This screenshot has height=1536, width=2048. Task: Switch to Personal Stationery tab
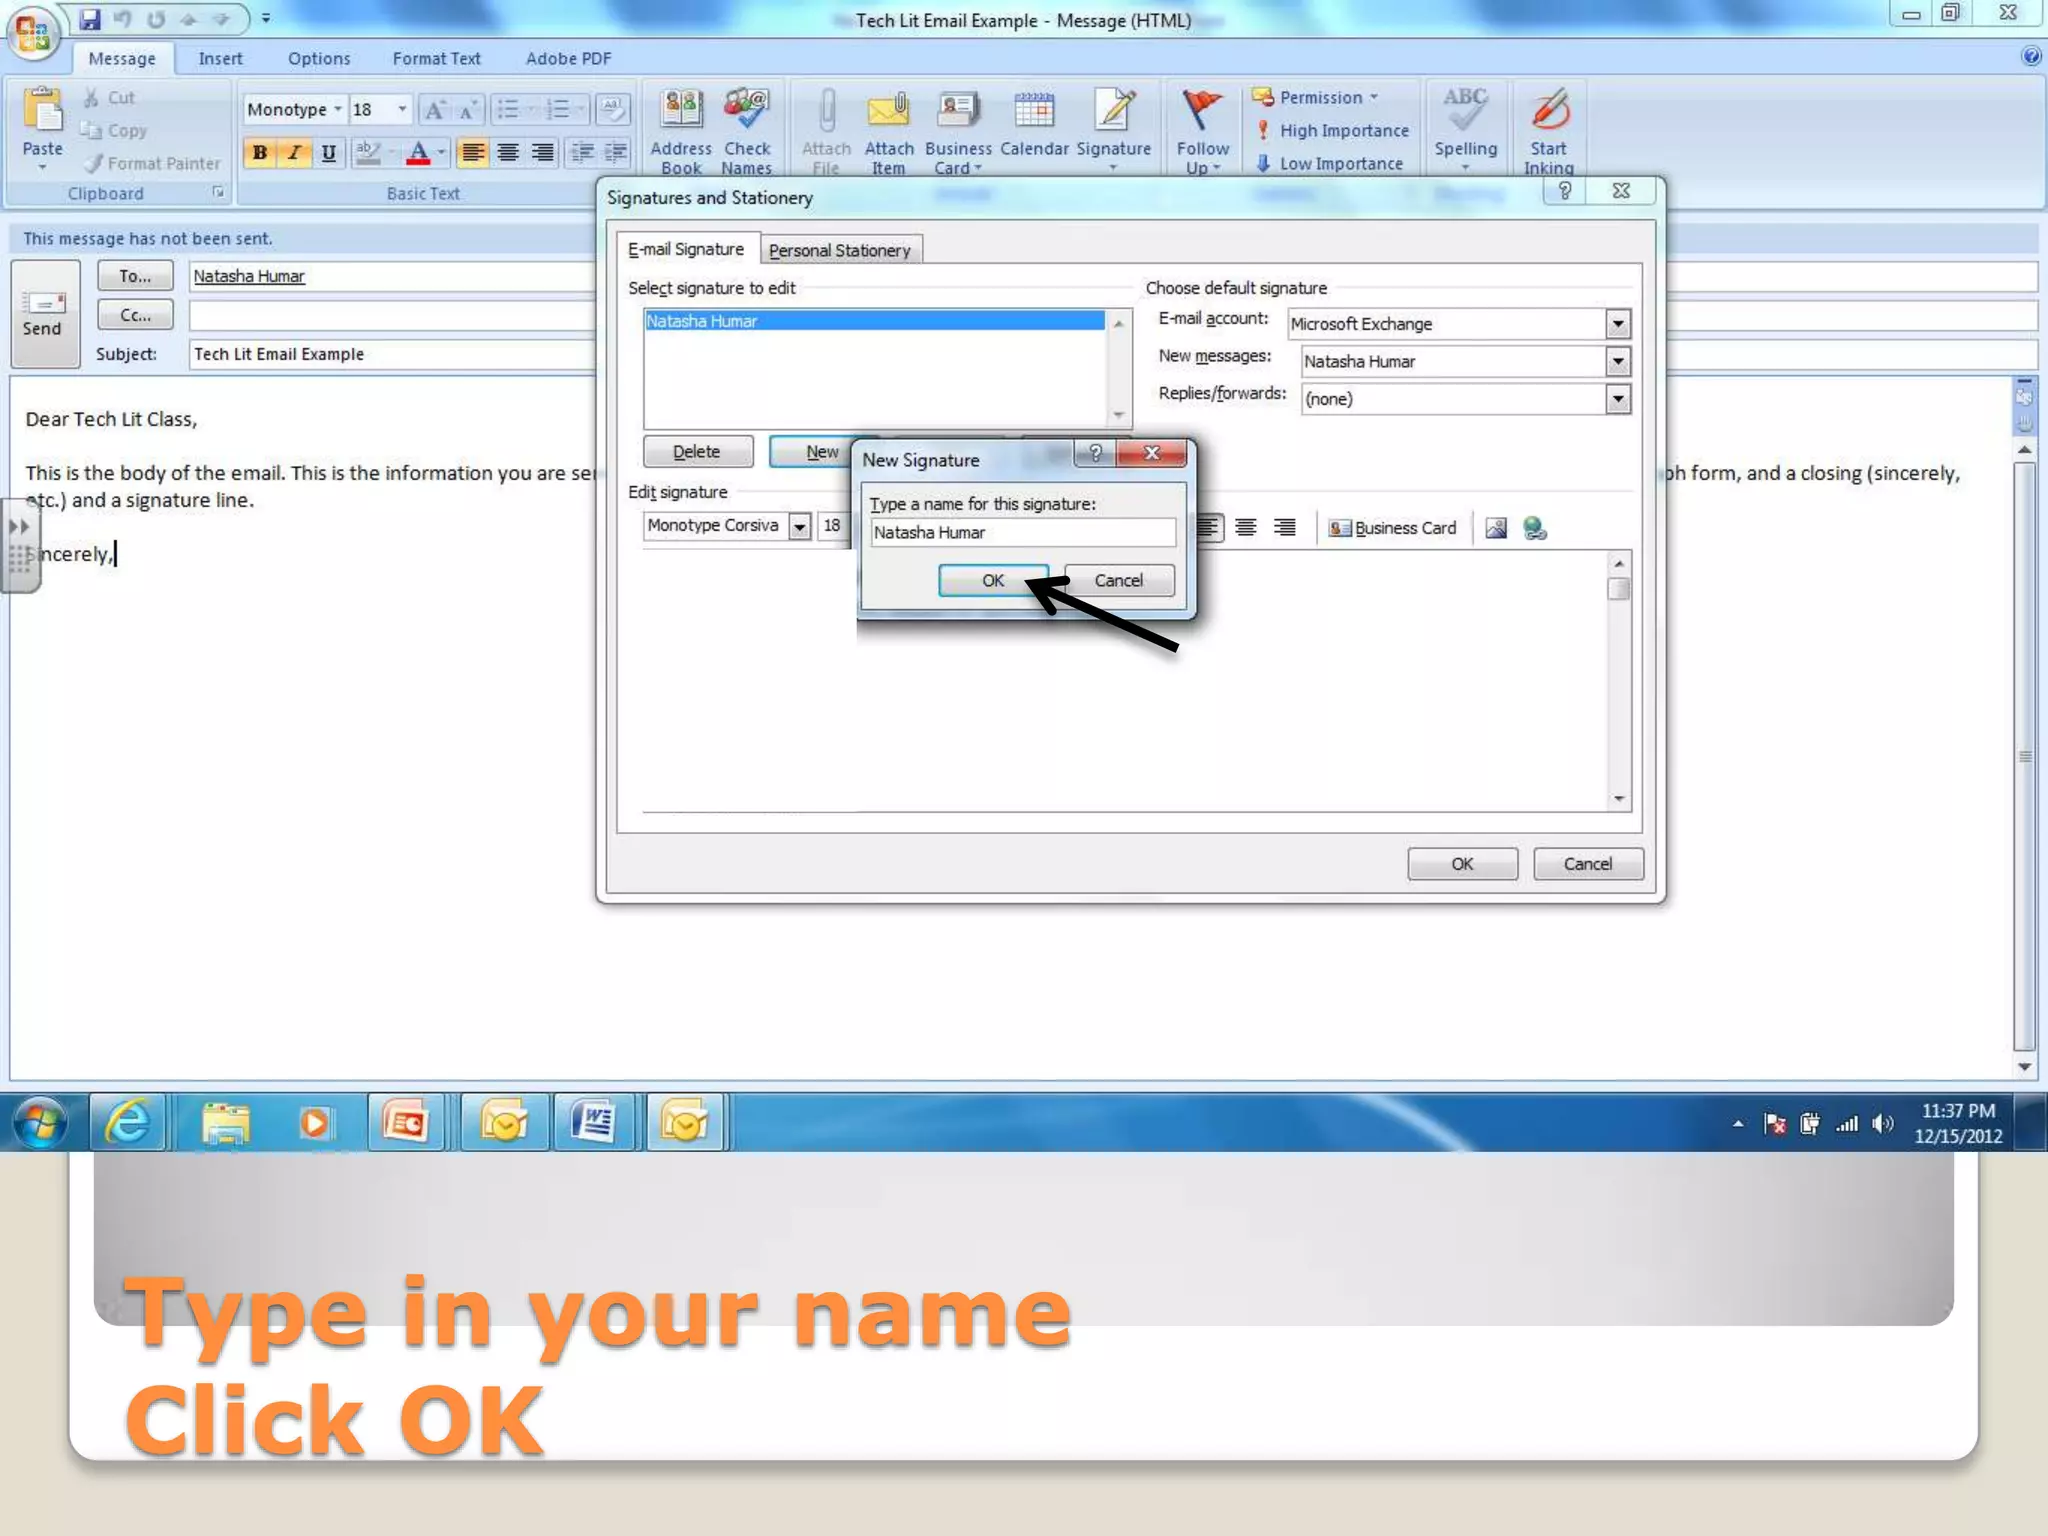pyautogui.click(x=840, y=250)
